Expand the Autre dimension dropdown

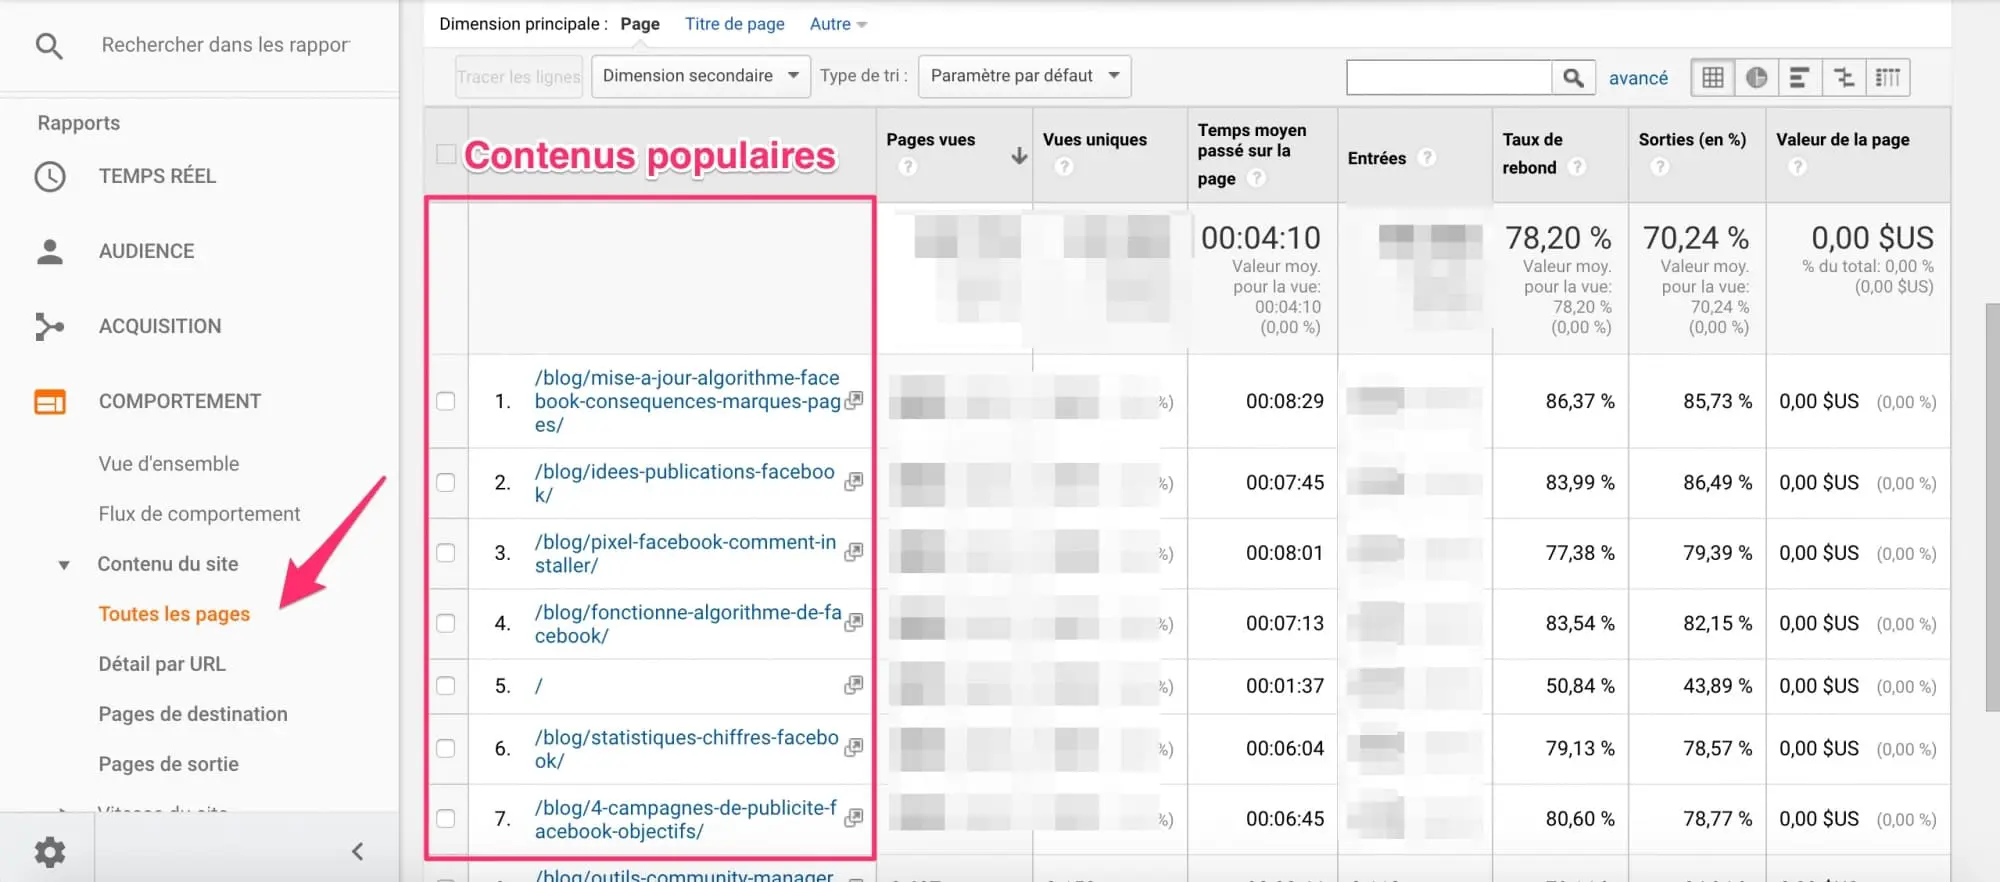tap(838, 24)
